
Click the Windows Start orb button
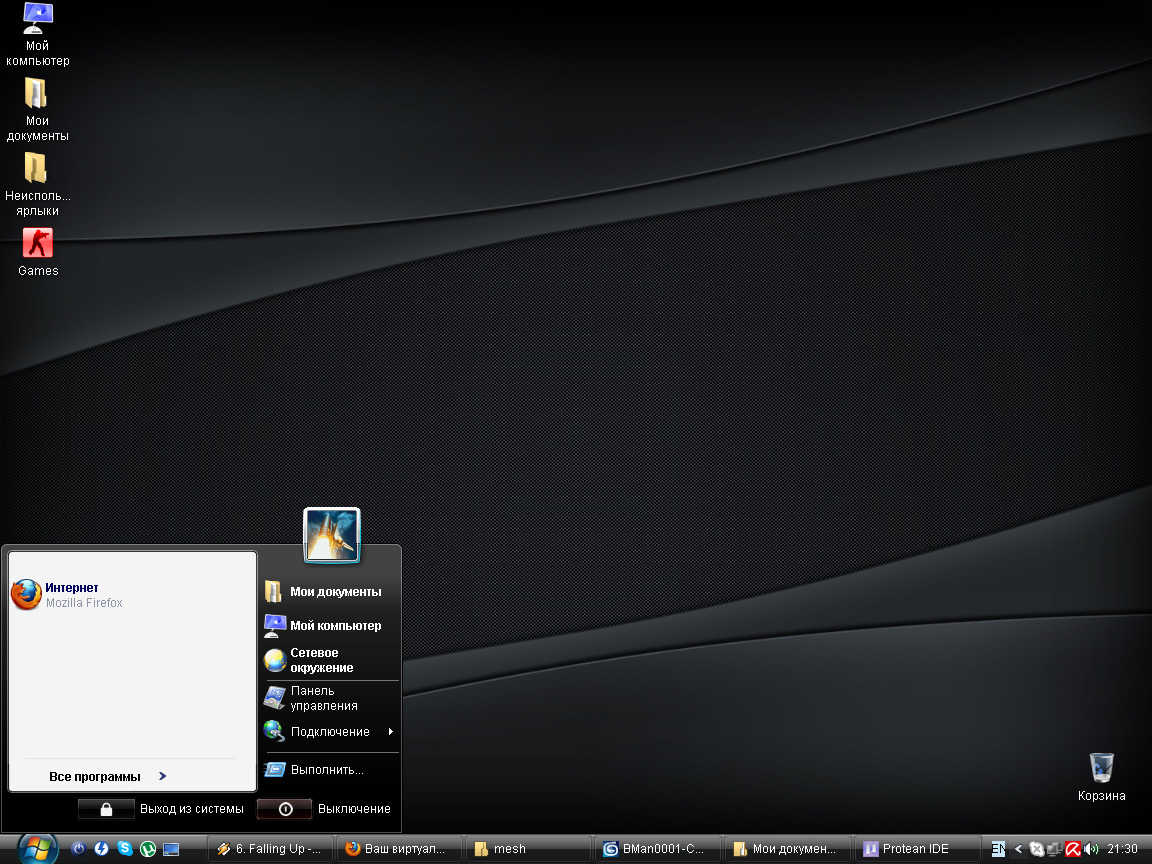point(37,848)
